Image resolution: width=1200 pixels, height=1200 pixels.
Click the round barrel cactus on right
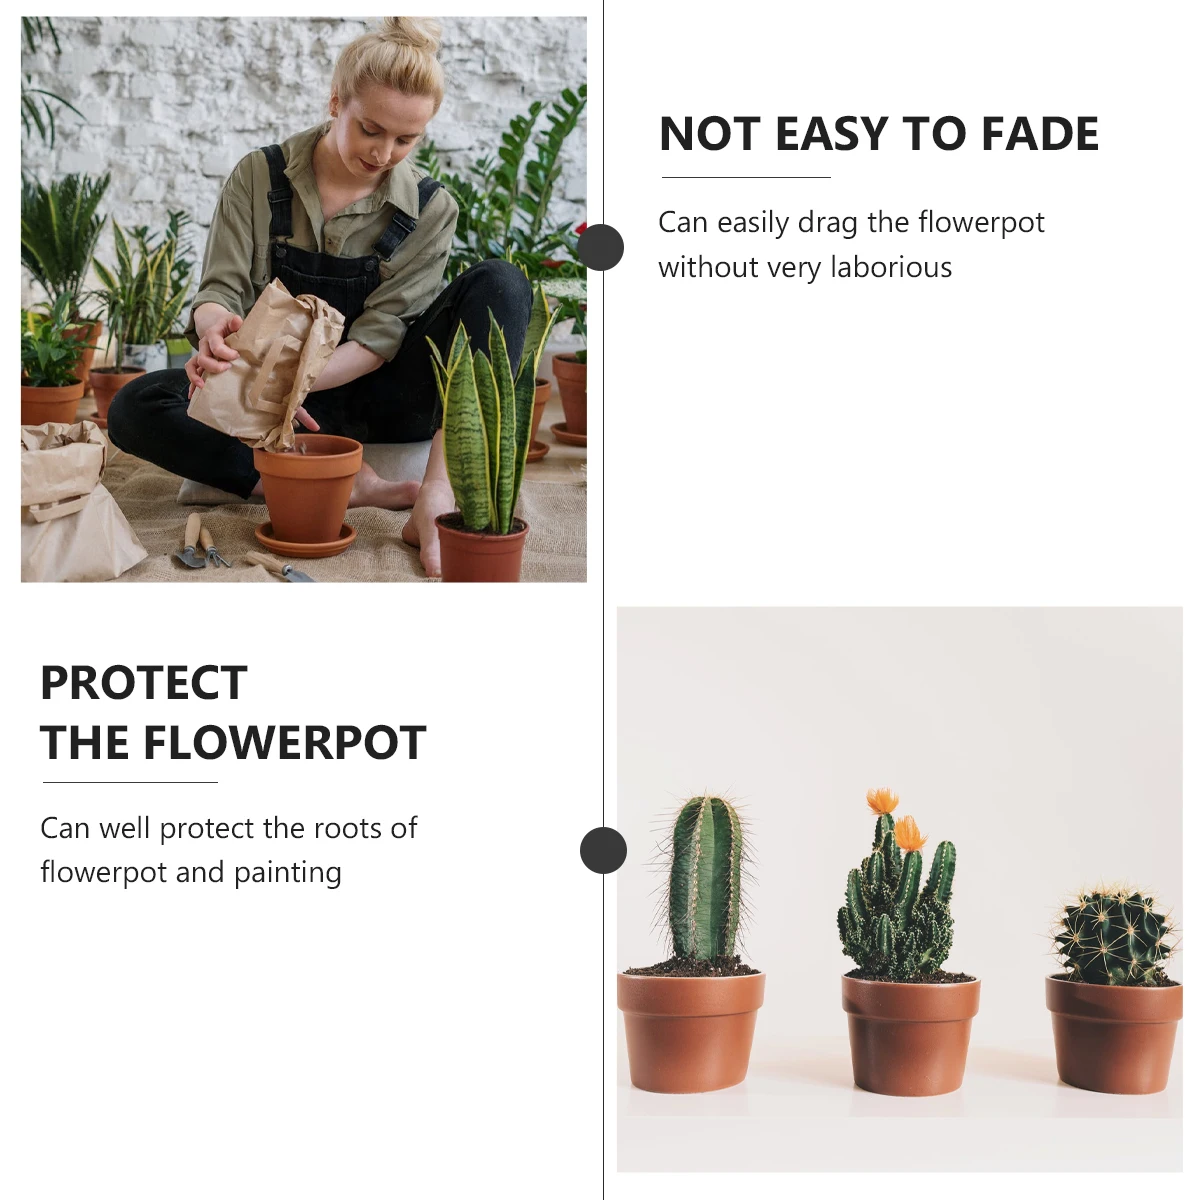[1112, 934]
